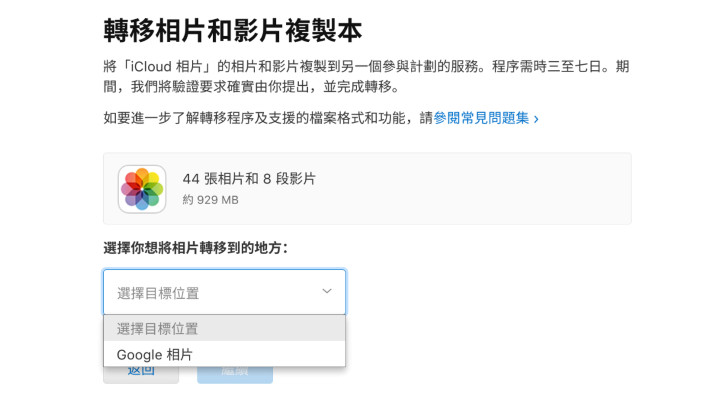The height and width of the screenshot is (405, 720).
Task: Click the colorful iCloud Photos app icon
Action: point(142,189)
